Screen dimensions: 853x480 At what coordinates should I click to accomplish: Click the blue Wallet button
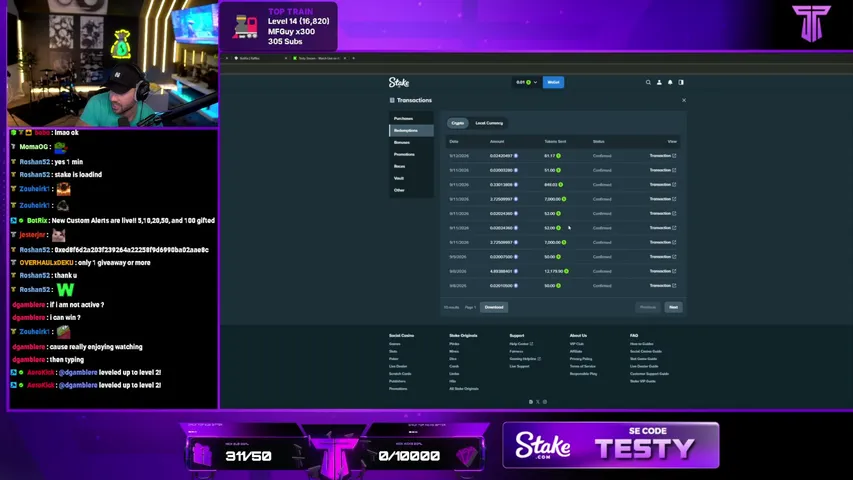[x=553, y=82]
